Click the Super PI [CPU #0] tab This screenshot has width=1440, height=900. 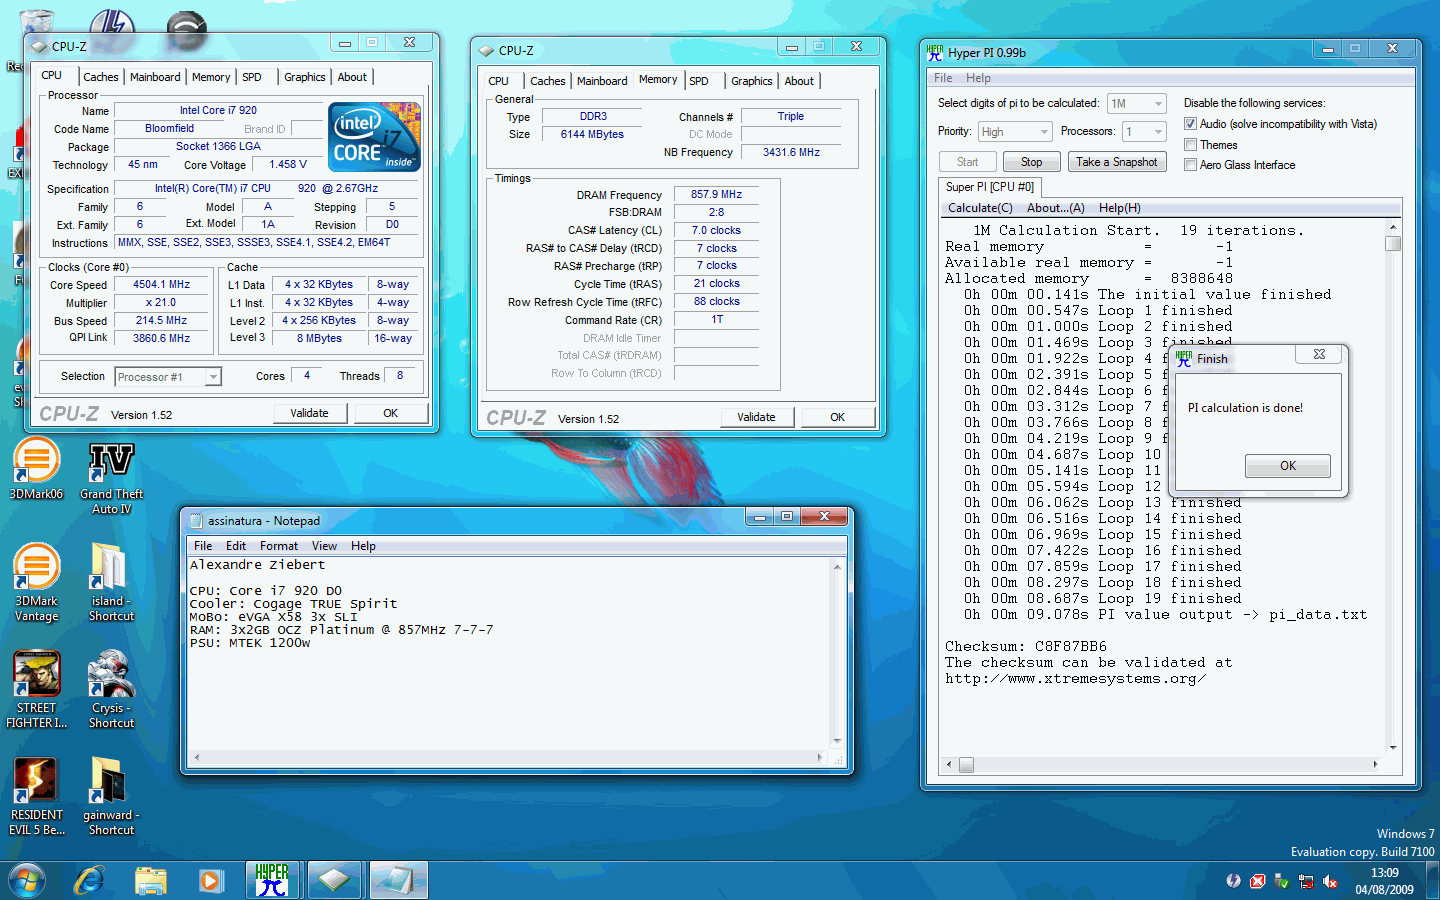[989, 187]
